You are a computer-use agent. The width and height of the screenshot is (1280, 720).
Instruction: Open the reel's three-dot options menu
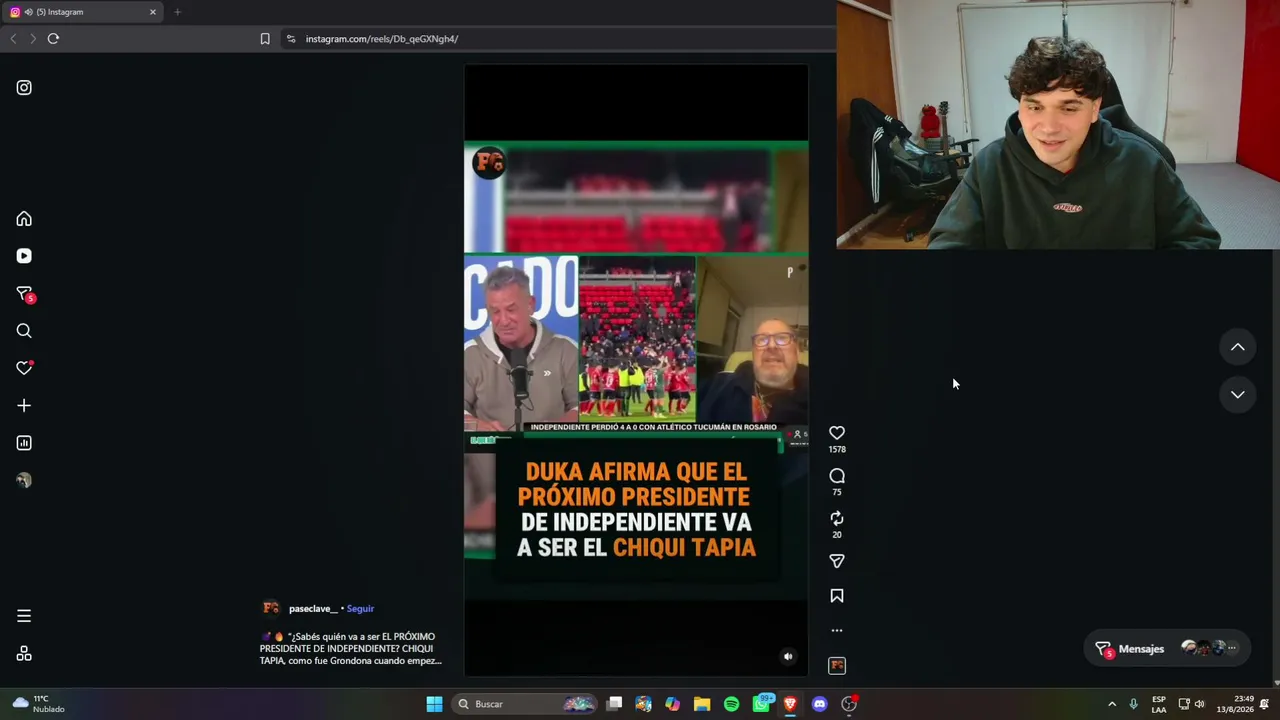tap(837, 631)
